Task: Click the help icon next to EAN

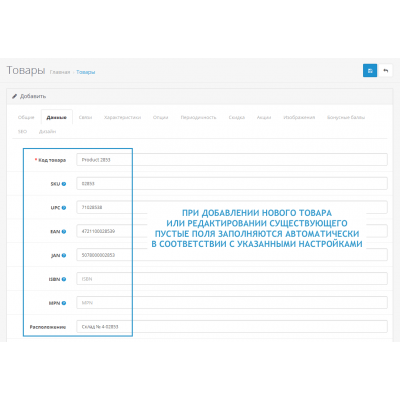Action: point(64,231)
